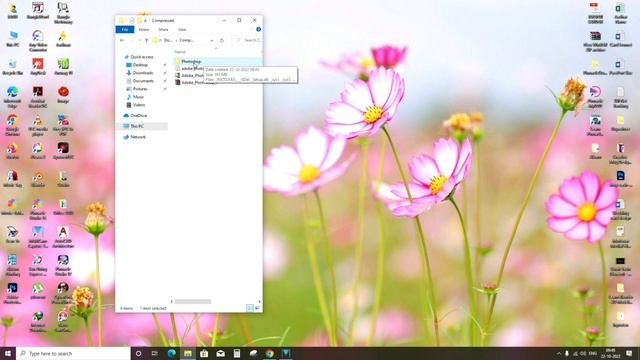Open the Share ribbon tab
Screen dimensions: 640x360
163,29
